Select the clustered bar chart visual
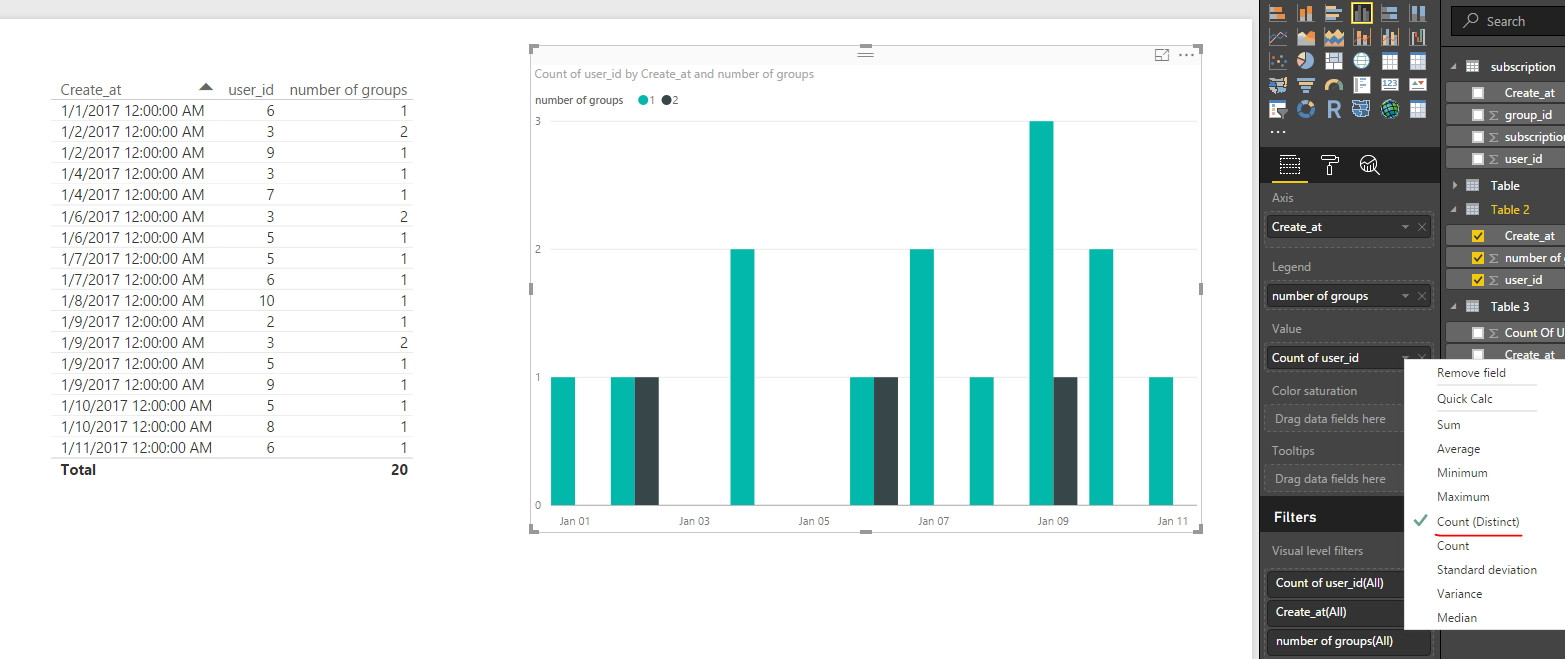 1333,13
